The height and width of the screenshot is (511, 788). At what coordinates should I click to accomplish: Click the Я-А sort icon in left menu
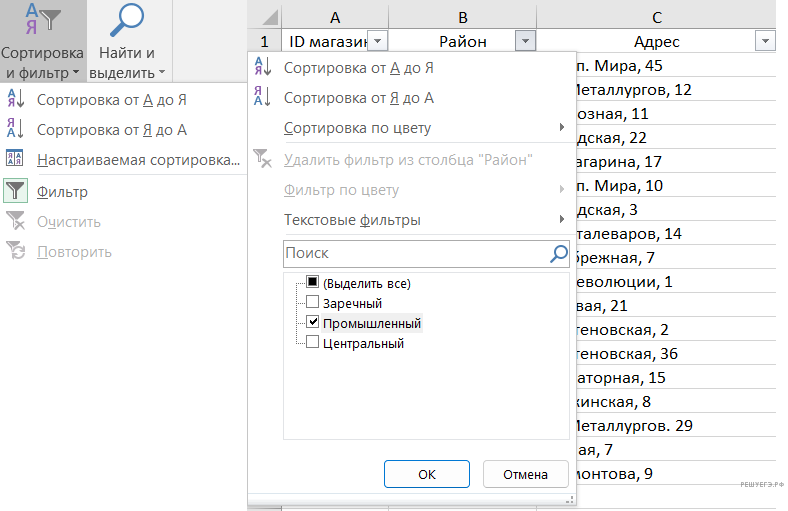16,129
